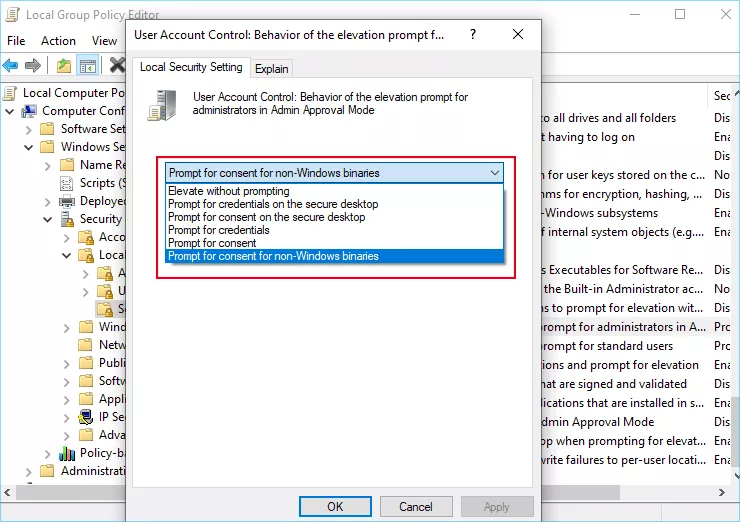Click the horizontal scrollbar right arrow
Viewport: 740px width, 522px height.
coord(722,492)
